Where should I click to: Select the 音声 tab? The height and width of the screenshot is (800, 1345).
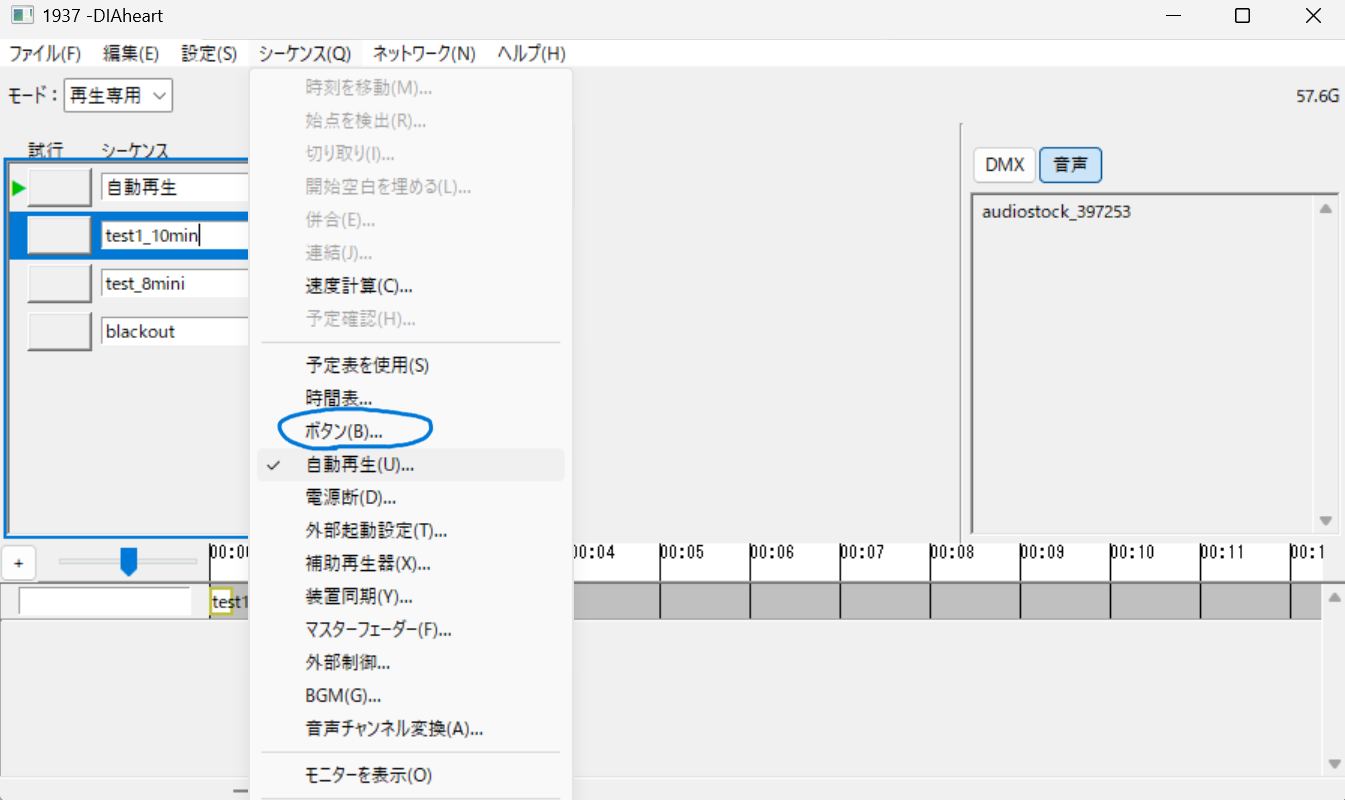click(1070, 166)
